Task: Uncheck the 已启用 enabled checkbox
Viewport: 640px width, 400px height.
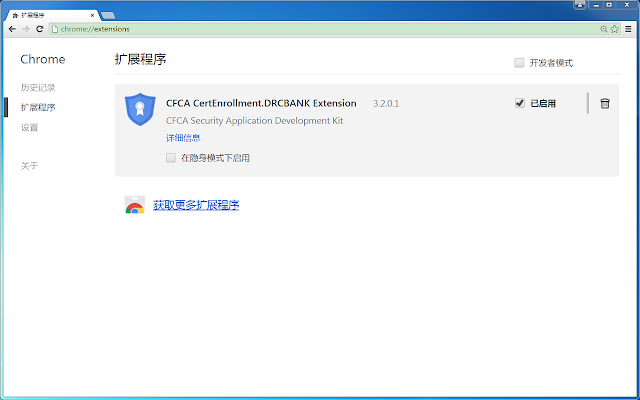Action: coord(520,103)
